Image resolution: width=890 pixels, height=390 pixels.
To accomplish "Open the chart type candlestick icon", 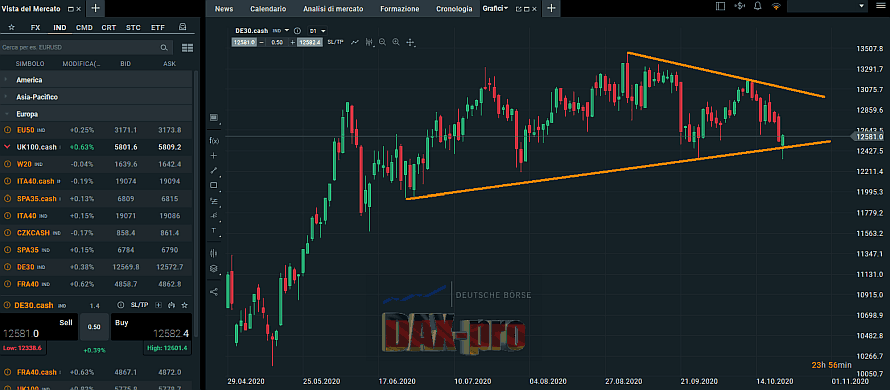I will point(370,42).
